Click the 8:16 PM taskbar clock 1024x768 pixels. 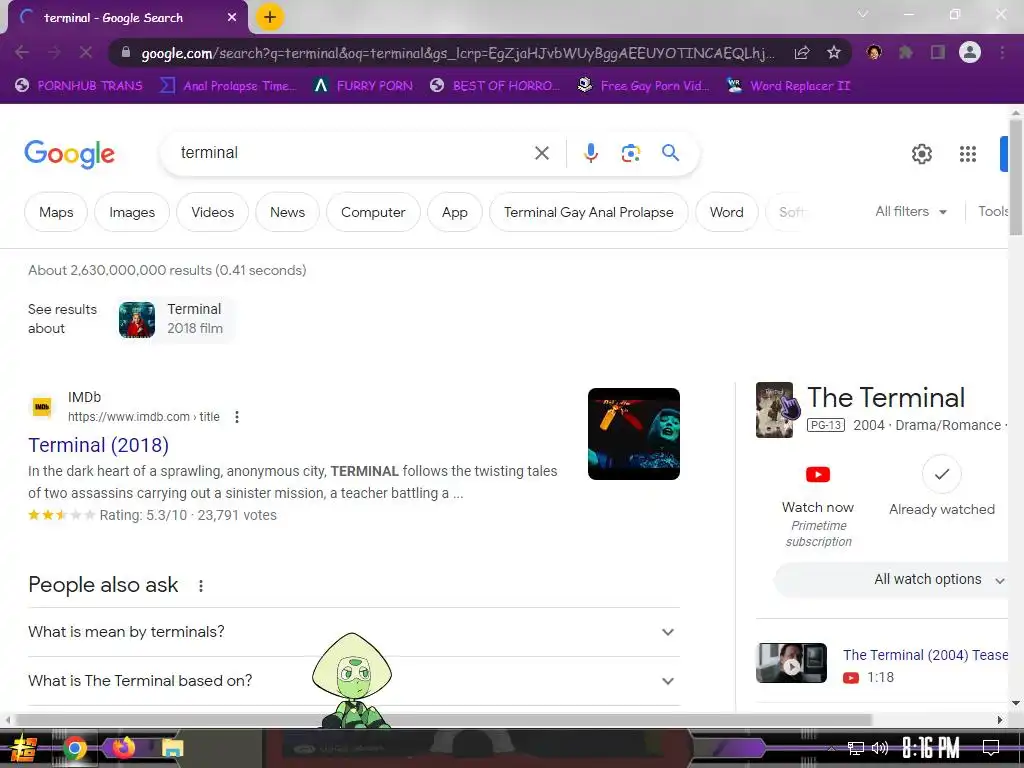pyautogui.click(x=931, y=748)
